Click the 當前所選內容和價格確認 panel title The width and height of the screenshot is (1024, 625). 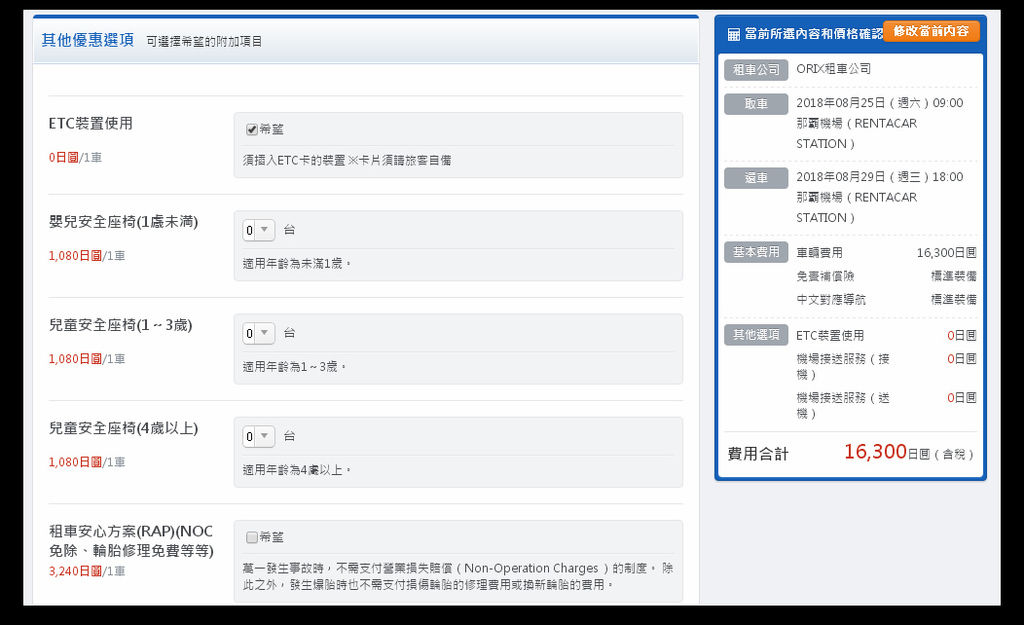click(814, 34)
